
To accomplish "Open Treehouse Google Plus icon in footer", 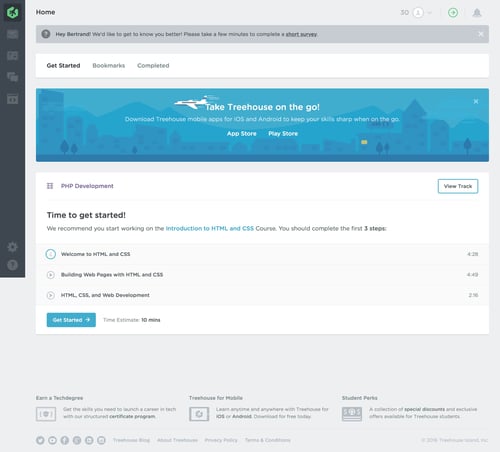I will [77, 440].
